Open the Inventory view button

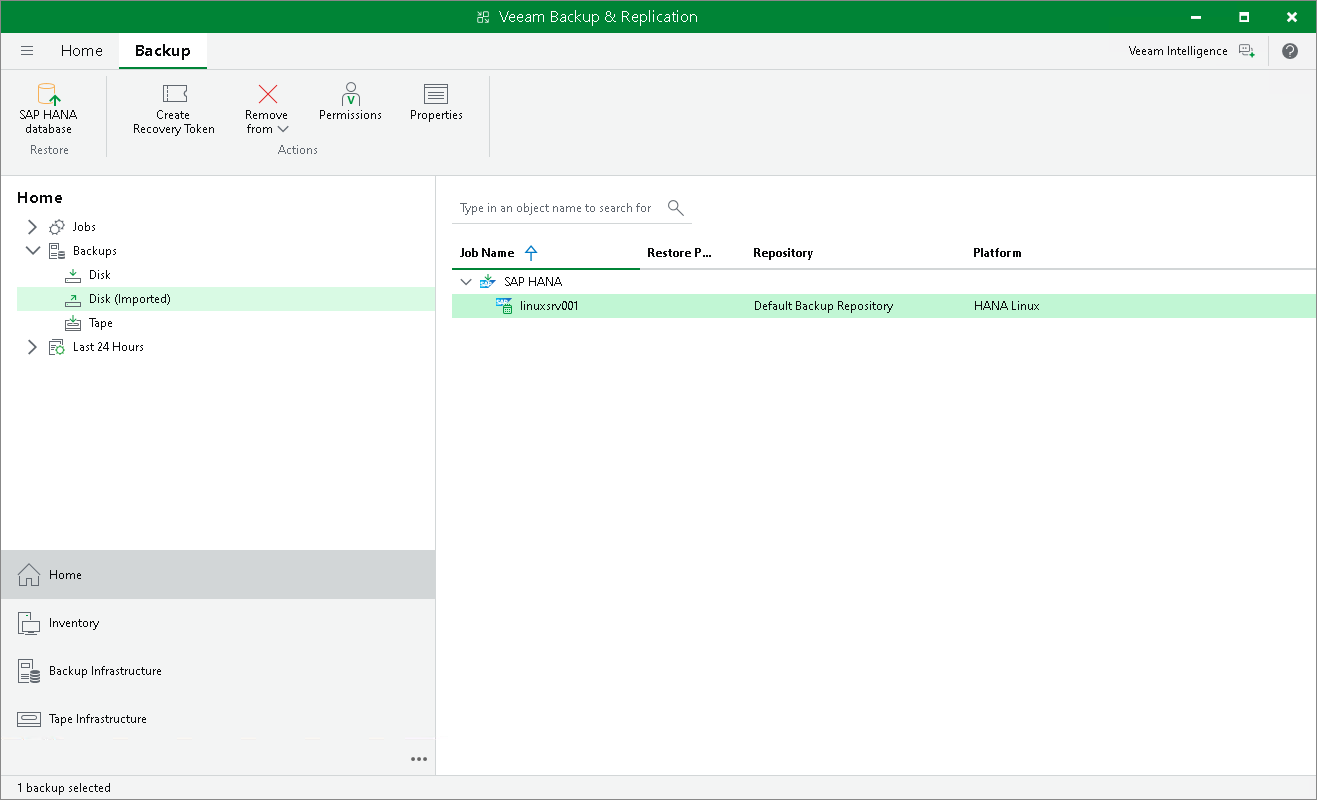pyautogui.click(x=218, y=623)
